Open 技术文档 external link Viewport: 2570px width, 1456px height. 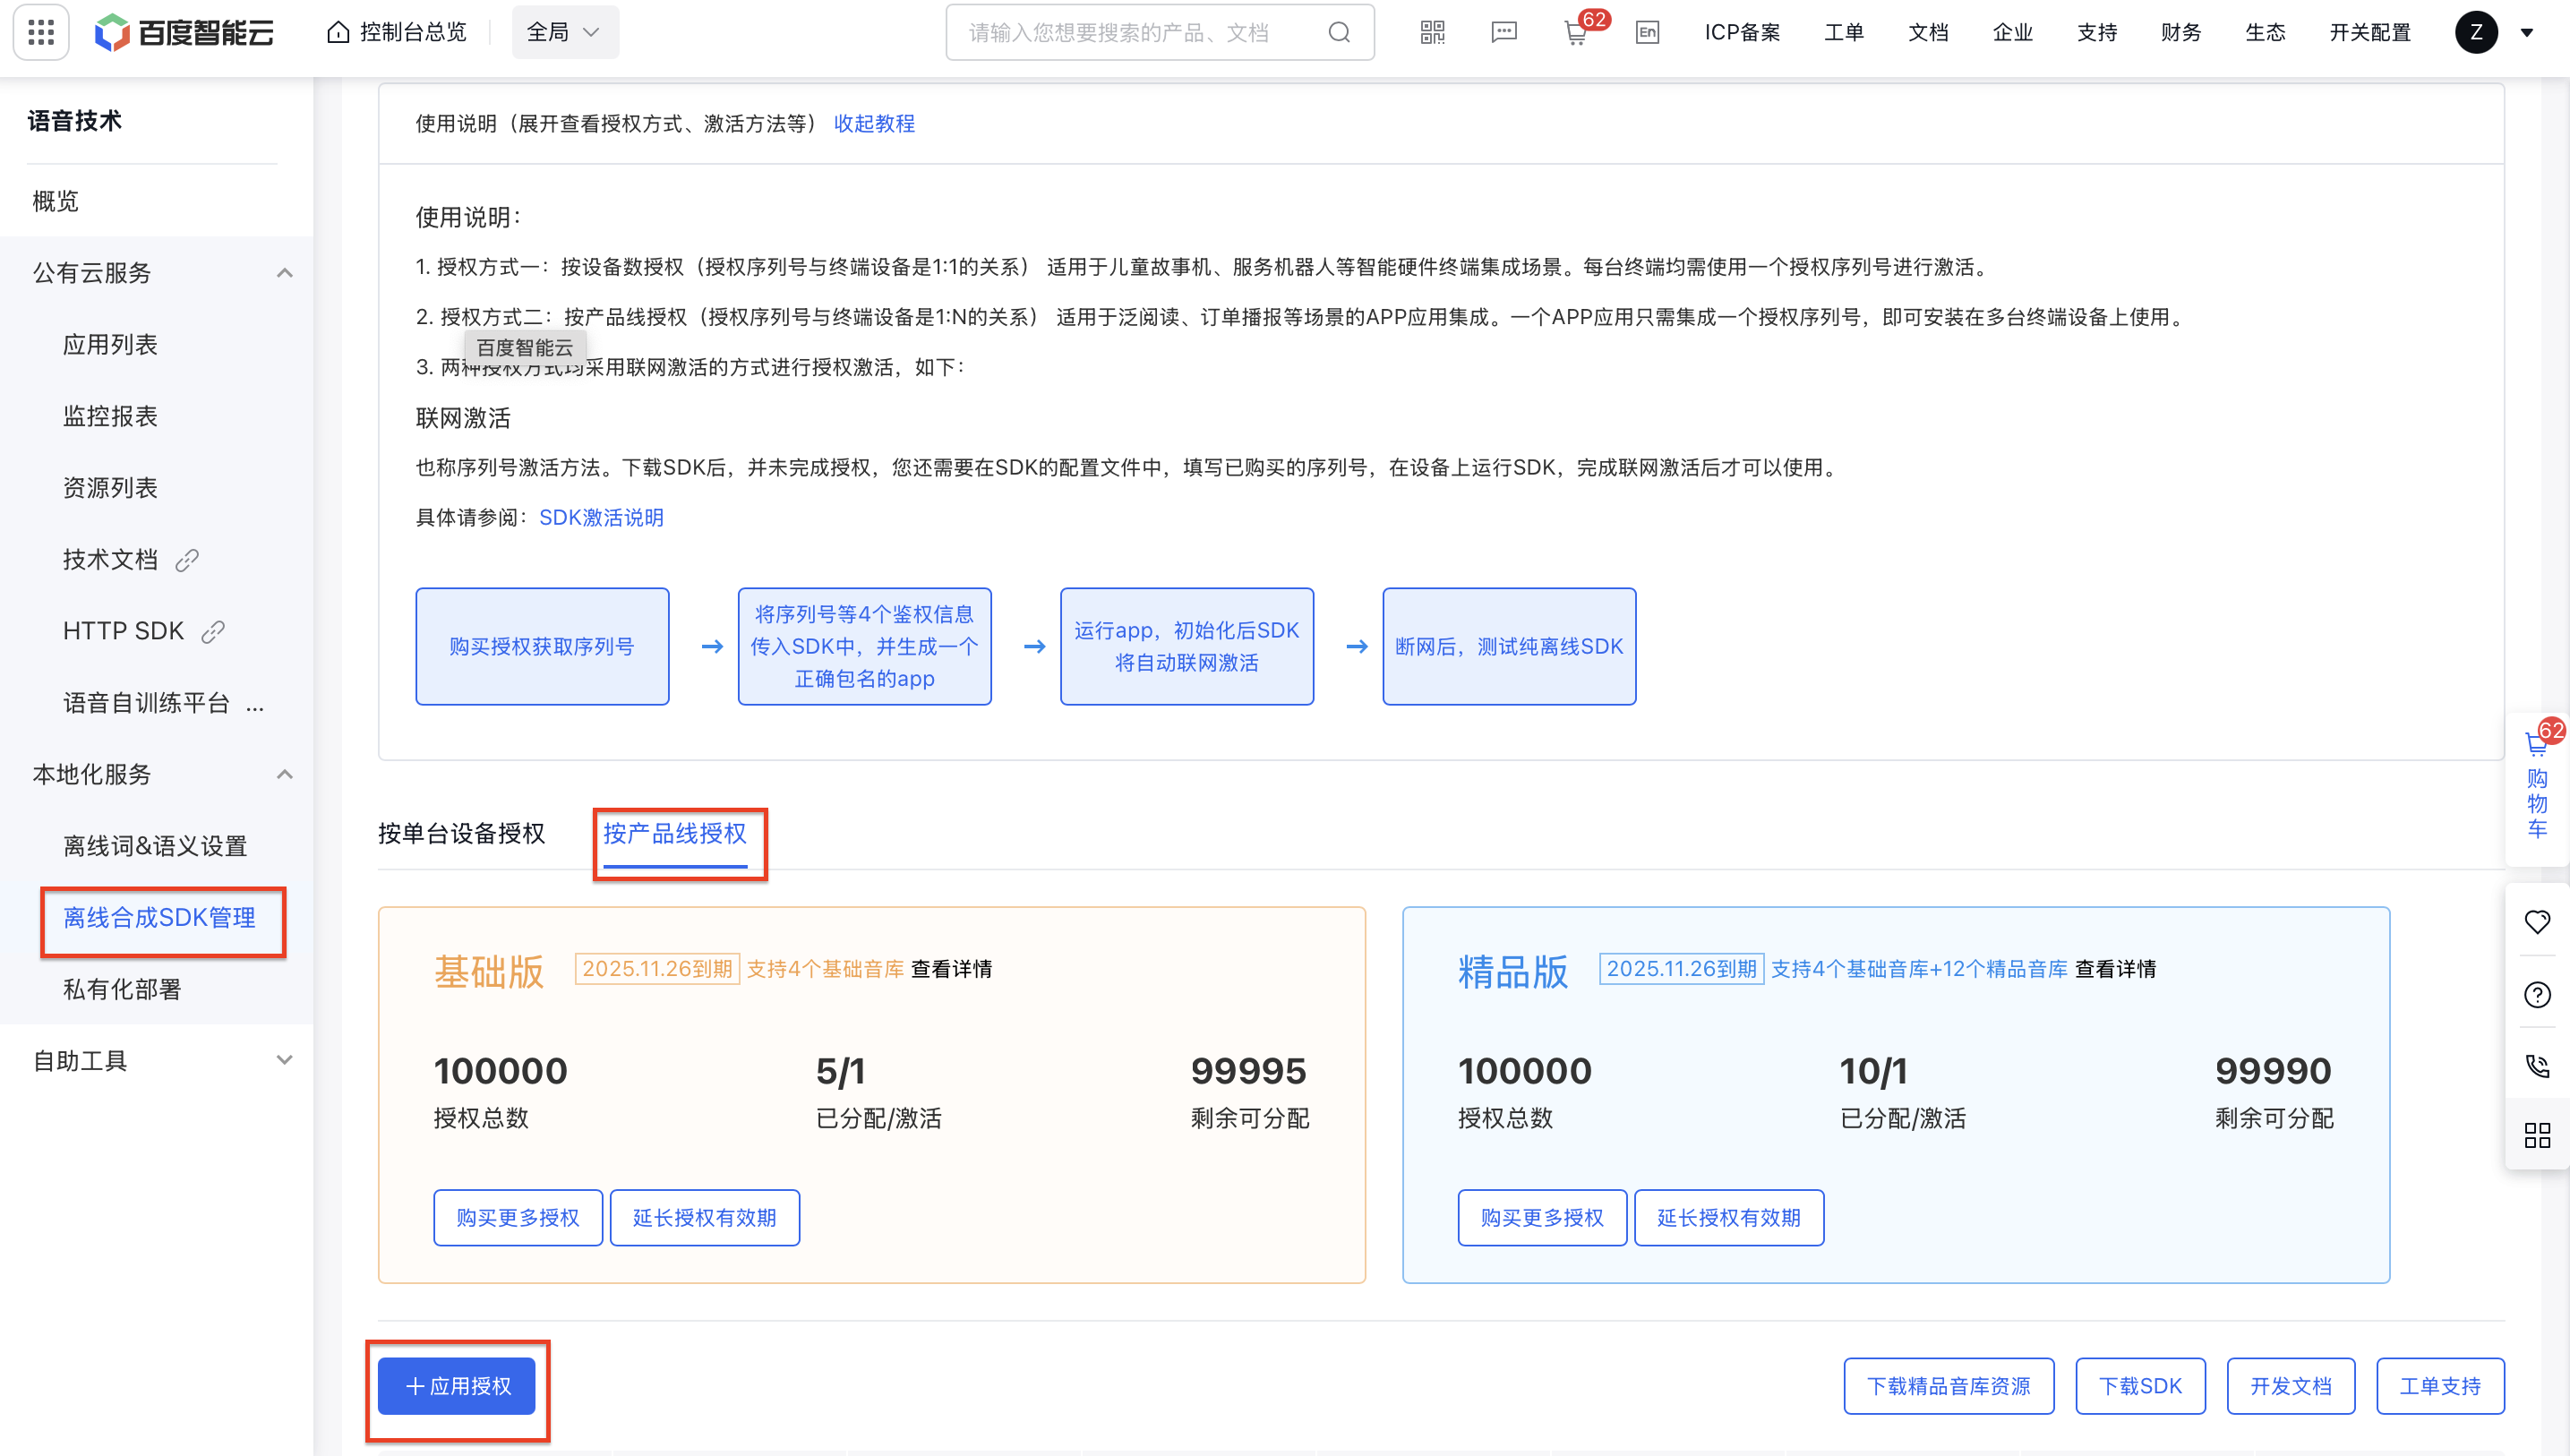(x=110, y=559)
